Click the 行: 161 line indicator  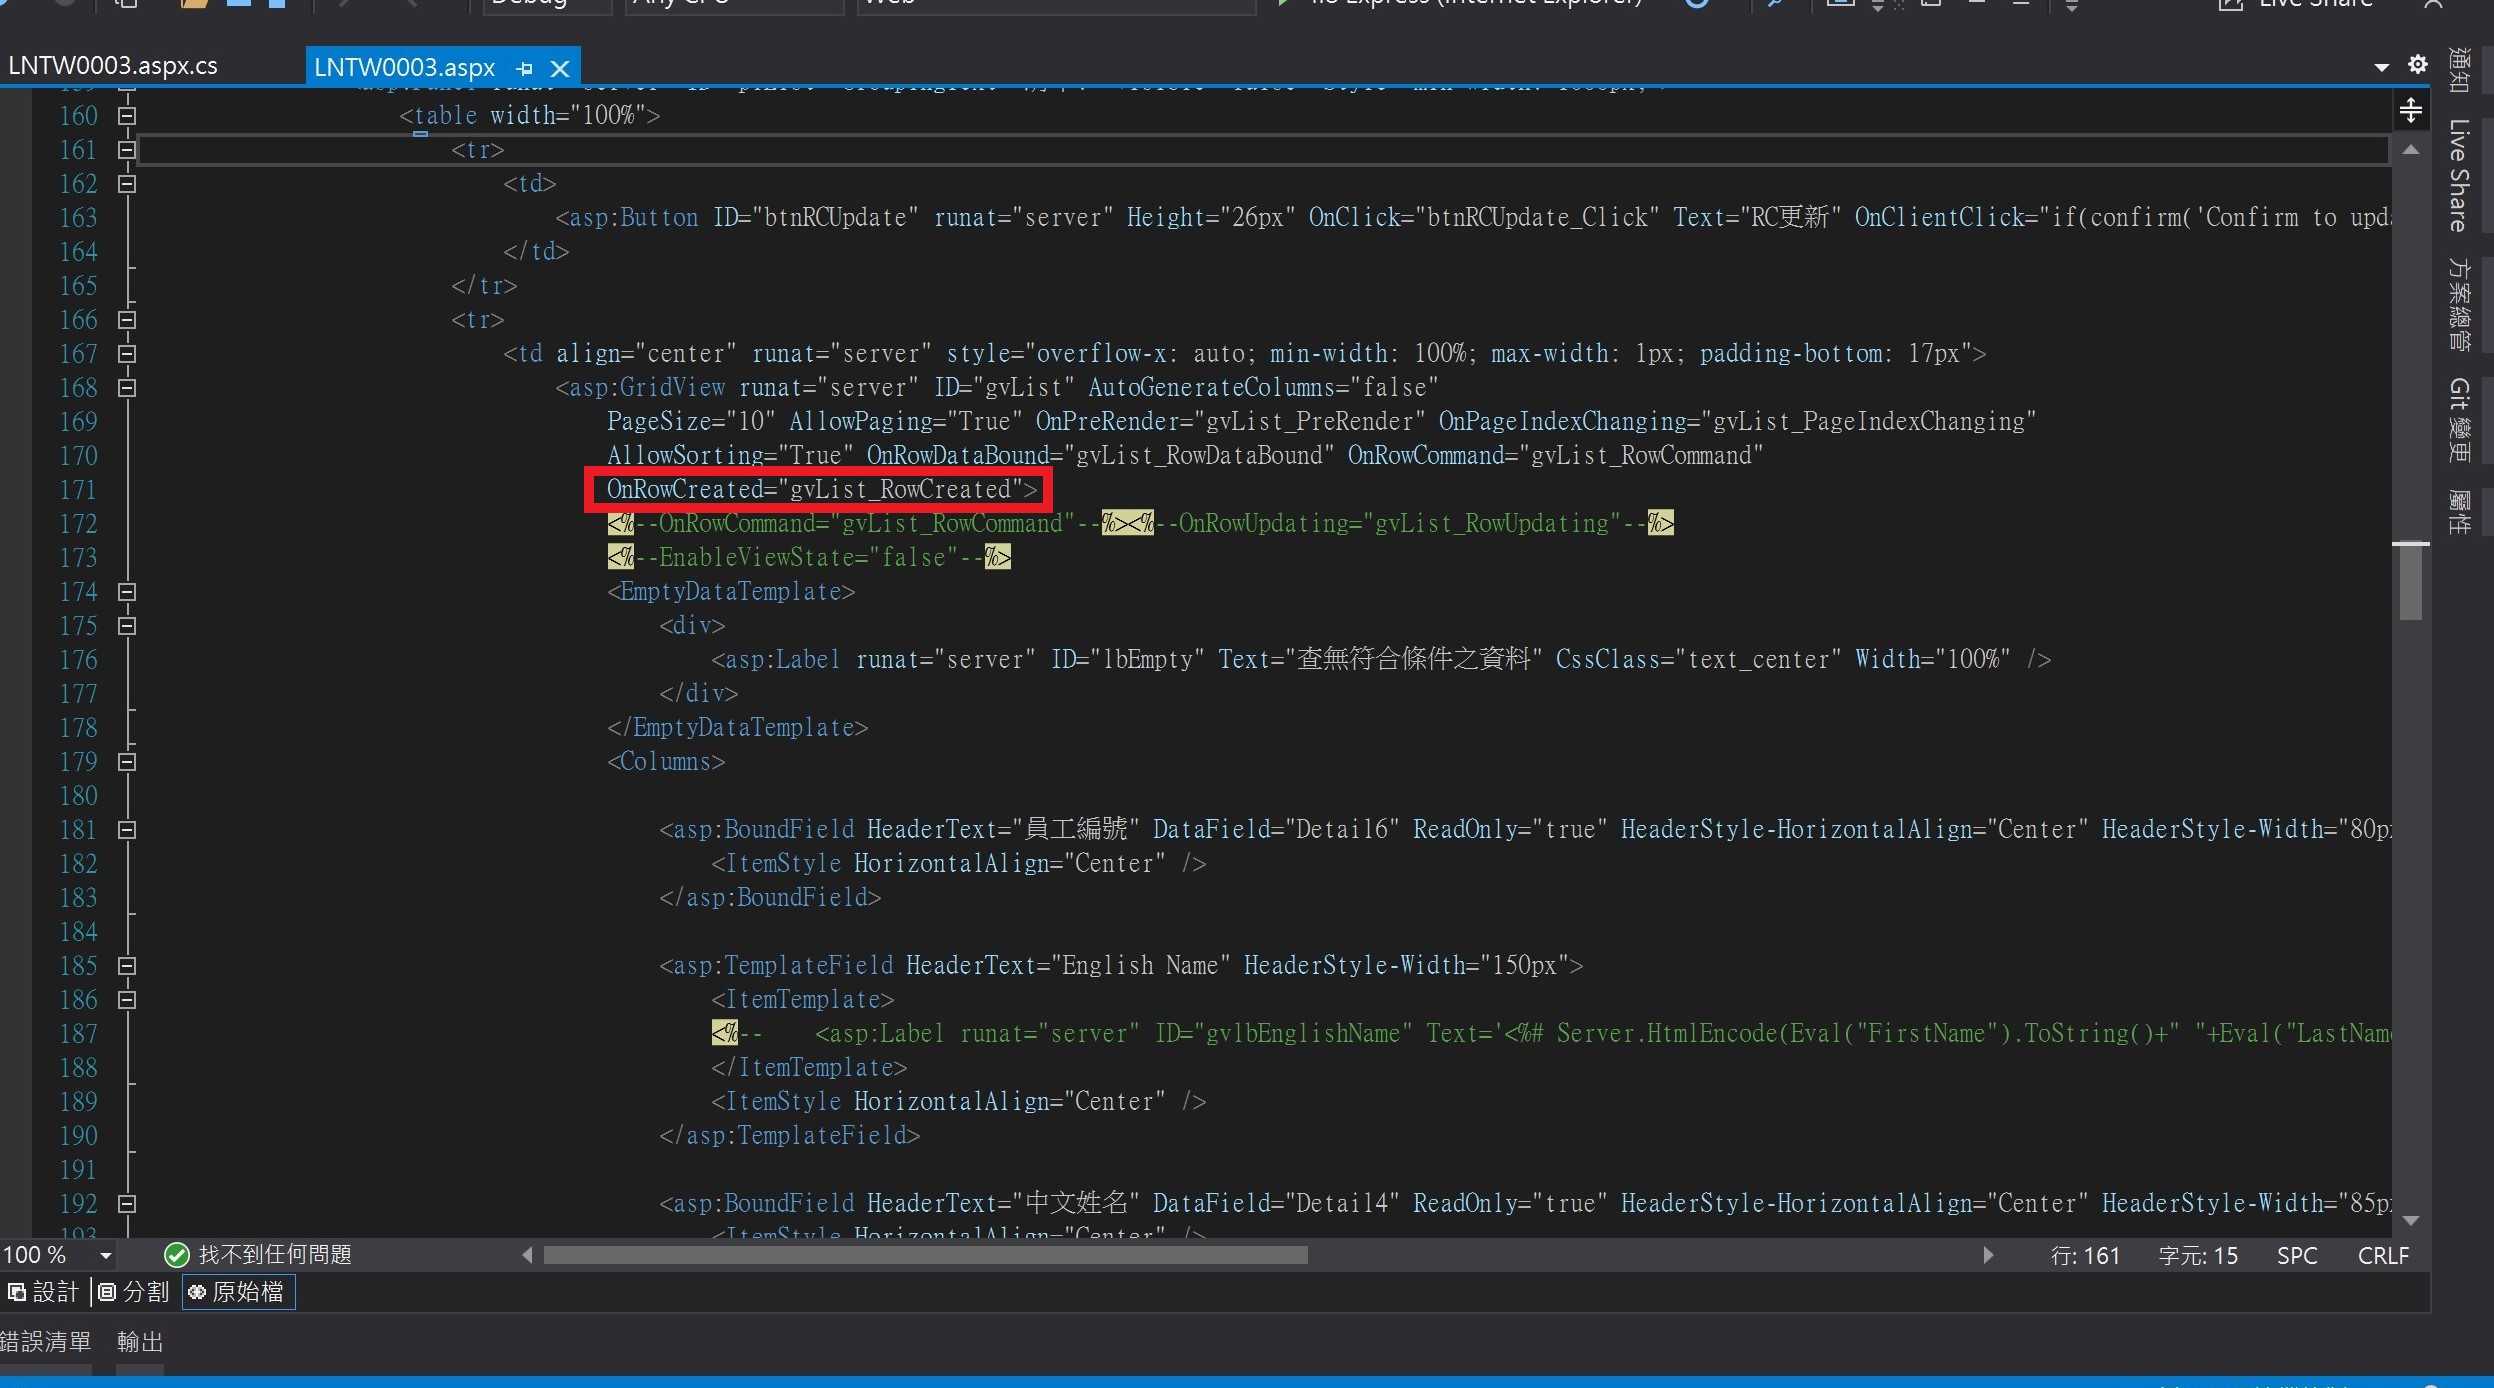tap(2085, 1256)
